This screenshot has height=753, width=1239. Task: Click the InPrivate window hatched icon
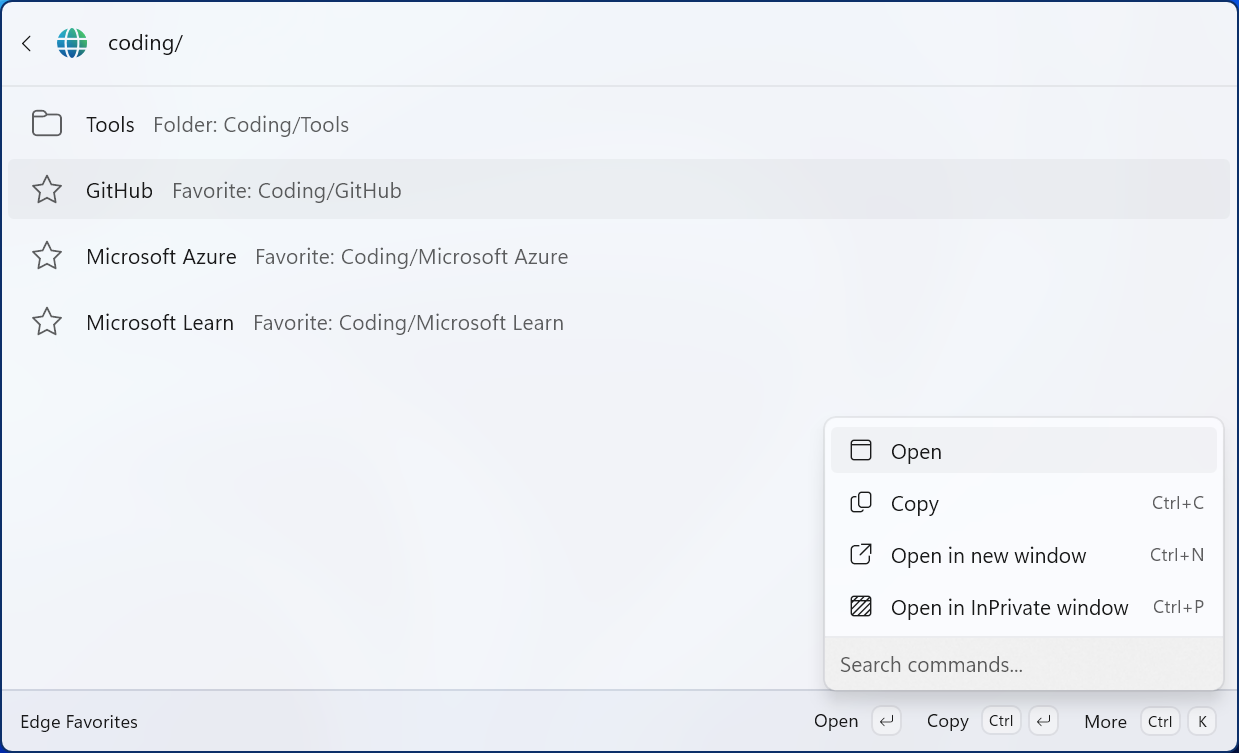click(x=861, y=607)
